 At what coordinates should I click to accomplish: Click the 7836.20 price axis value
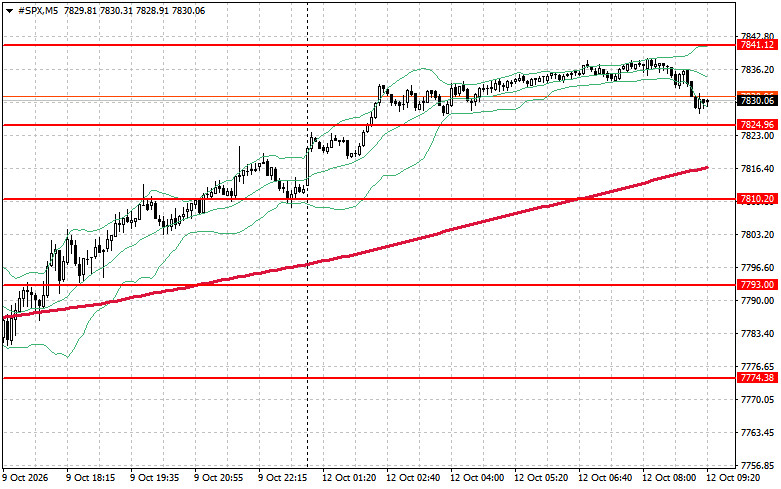[x=757, y=70]
